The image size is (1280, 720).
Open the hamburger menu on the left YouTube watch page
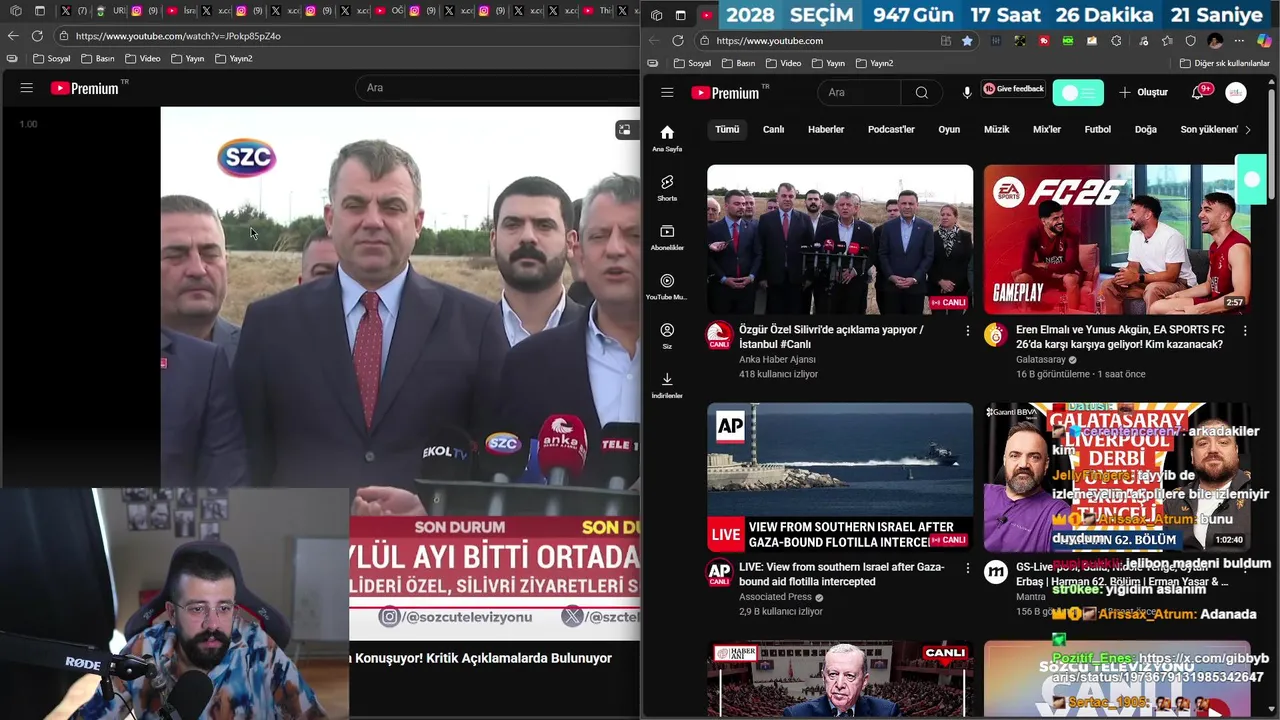point(27,88)
